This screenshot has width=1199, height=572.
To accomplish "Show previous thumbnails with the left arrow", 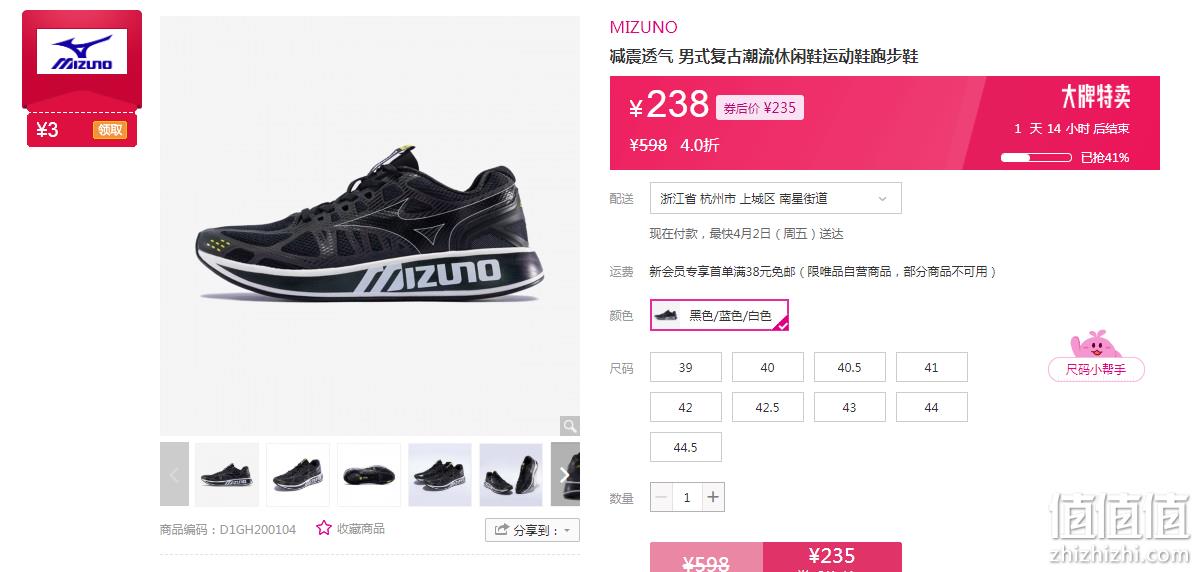I will coord(174,475).
